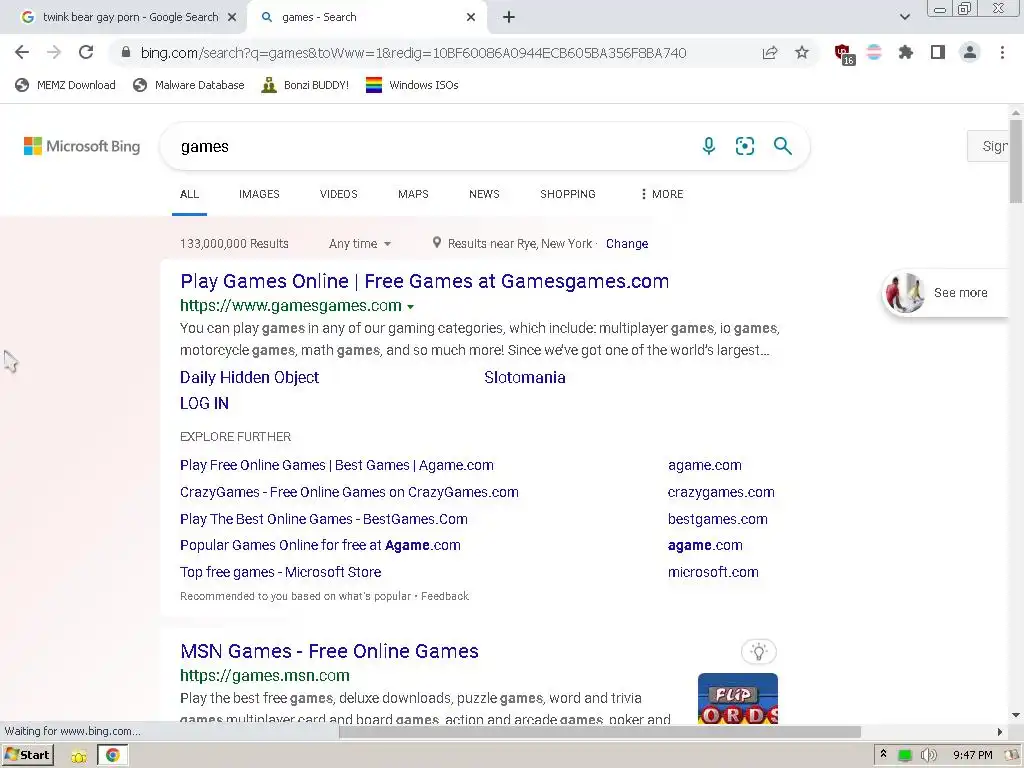Click the lightbulb icon beside MSN Games
This screenshot has width=1024, height=768.
(759, 651)
